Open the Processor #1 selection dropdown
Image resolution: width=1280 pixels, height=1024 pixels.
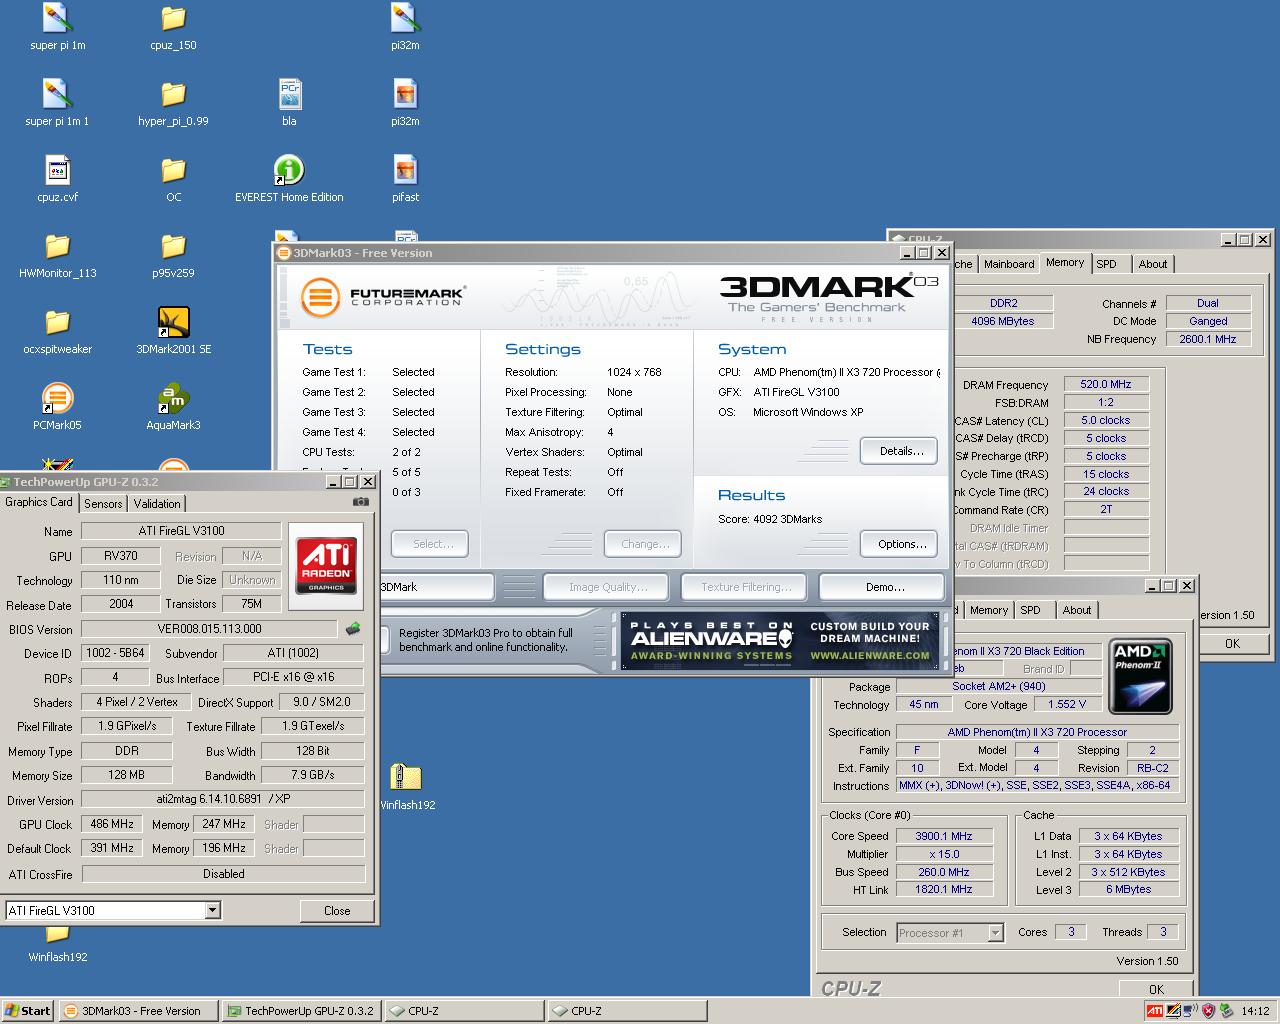[995, 933]
